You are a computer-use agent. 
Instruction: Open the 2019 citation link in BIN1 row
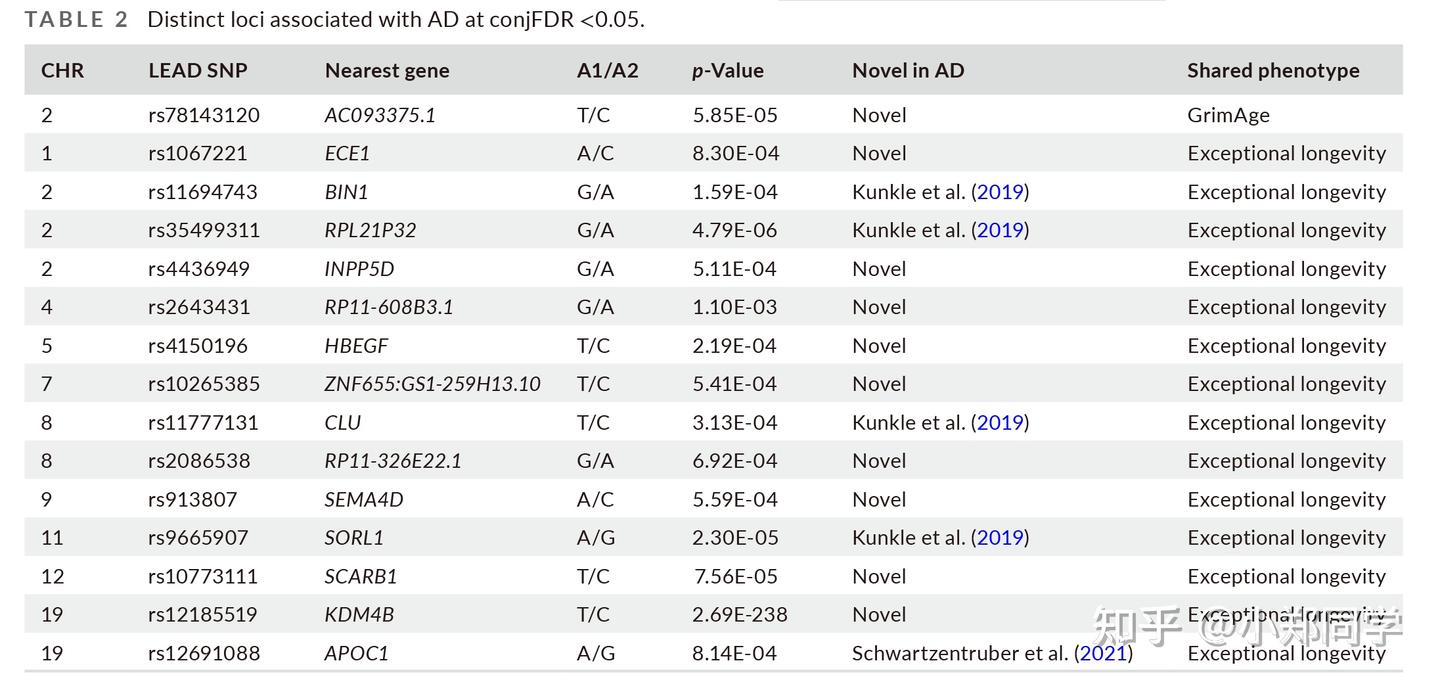[x=1000, y=192]
